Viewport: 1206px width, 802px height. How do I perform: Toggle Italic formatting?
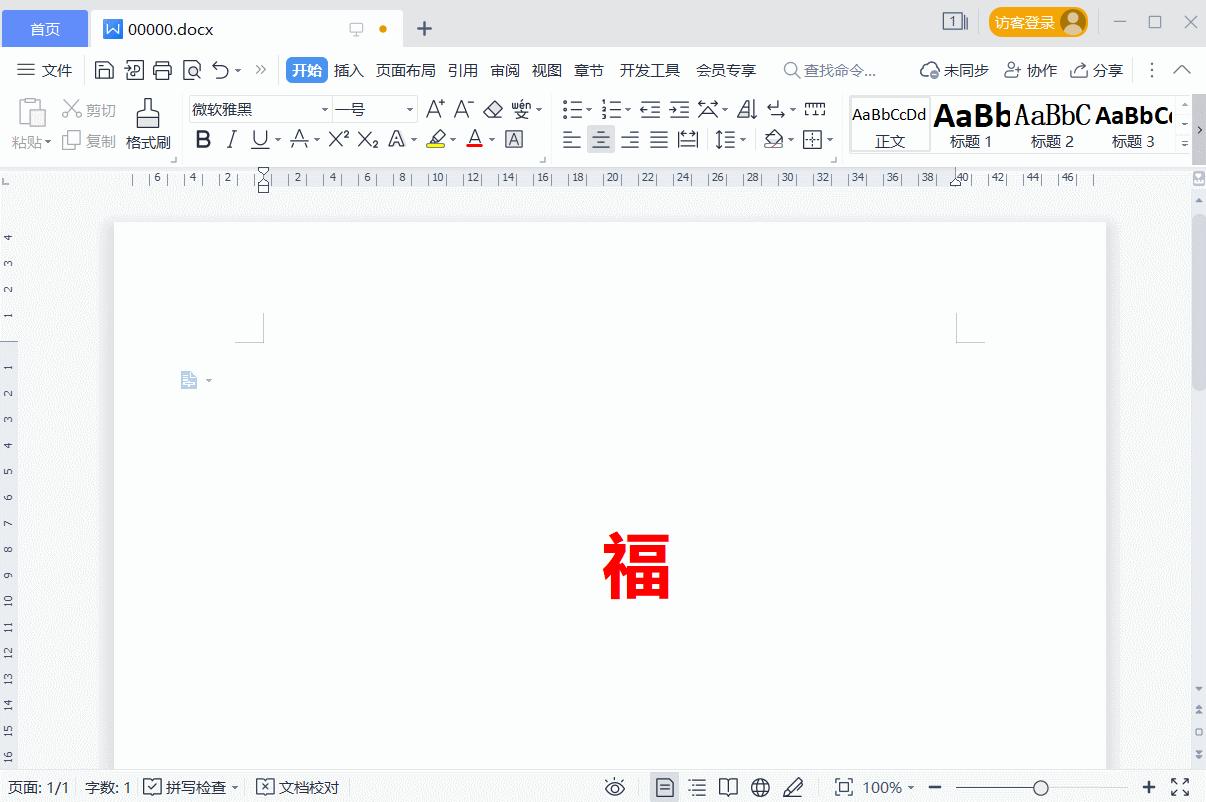232,139
